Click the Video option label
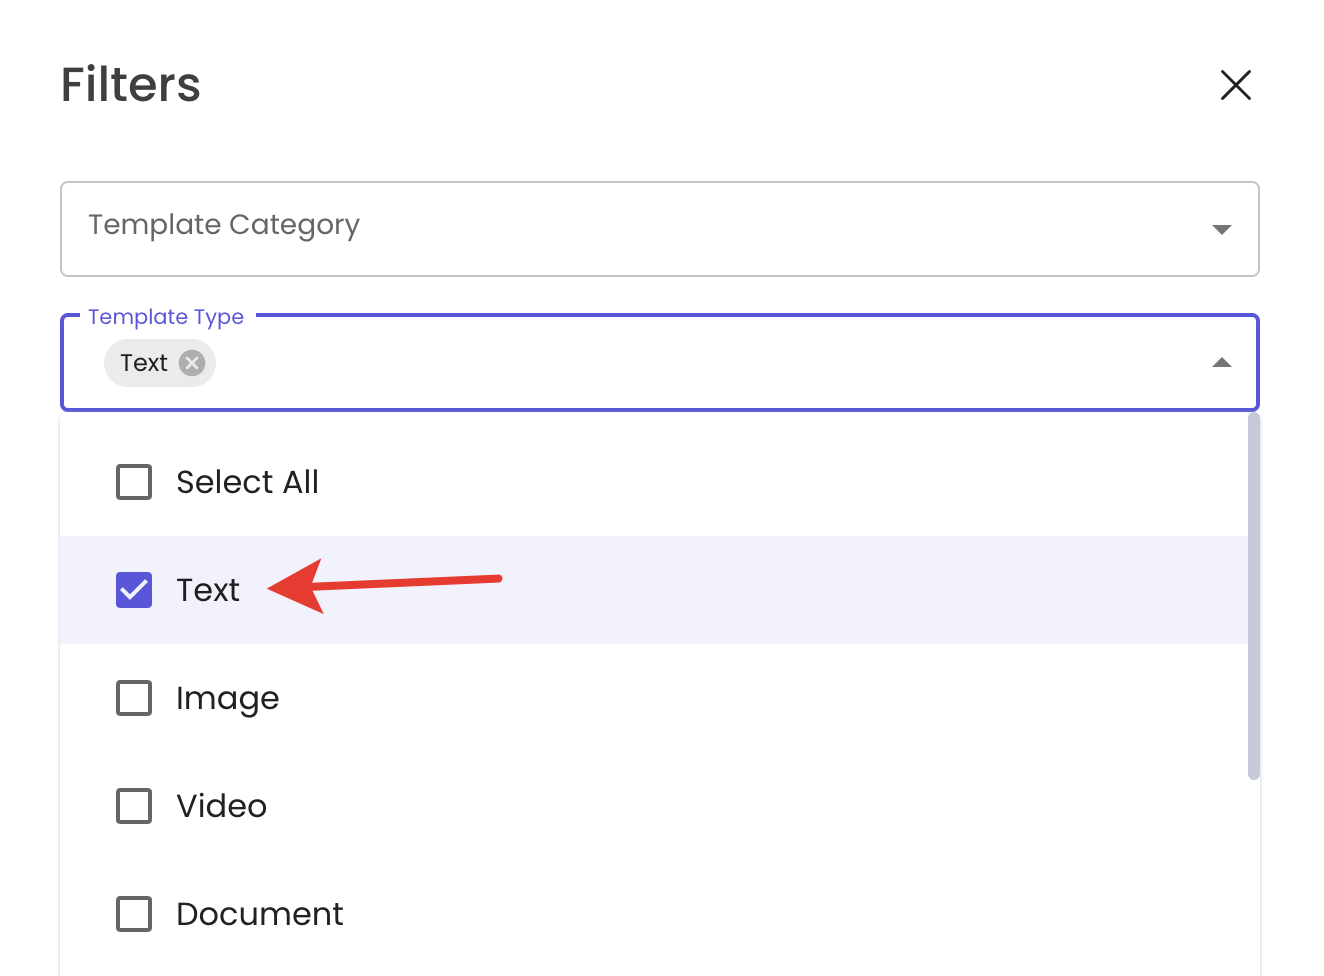 coord(221,806)
